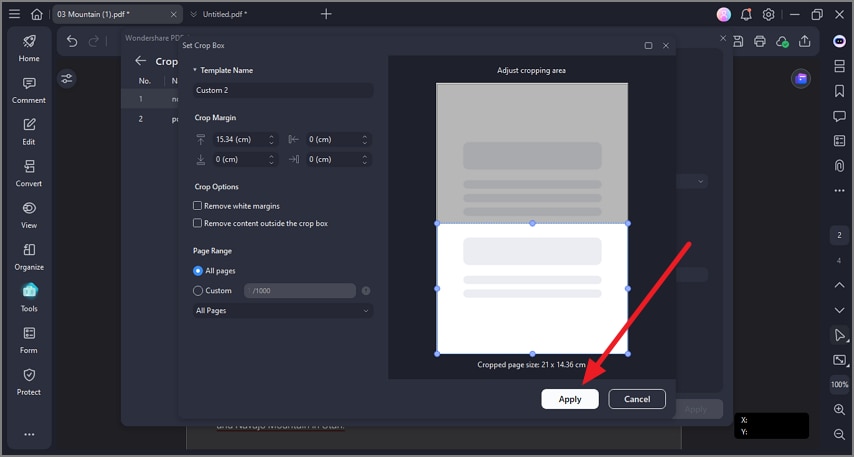Image resolution: width=854 pixels, height=457 pixels.
Task: Collapse the Template Name section triangle
Action: (195, 70)
